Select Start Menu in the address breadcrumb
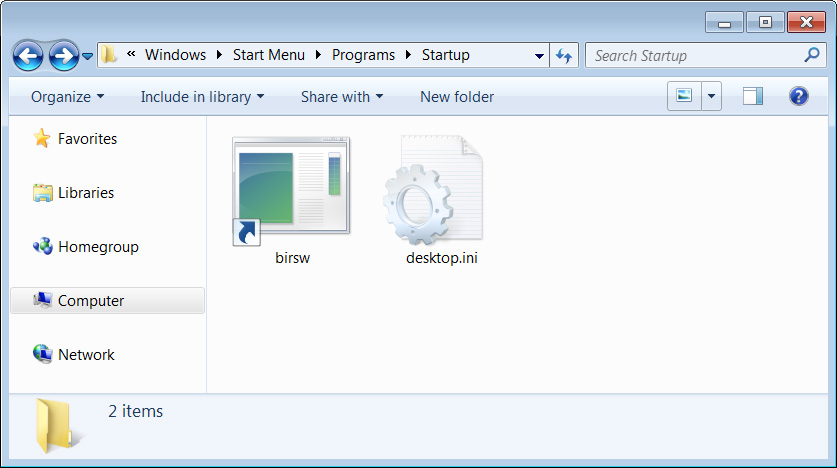Image resolution: width=837 pixels, height=468 pixels. click(x=269, y=55)
